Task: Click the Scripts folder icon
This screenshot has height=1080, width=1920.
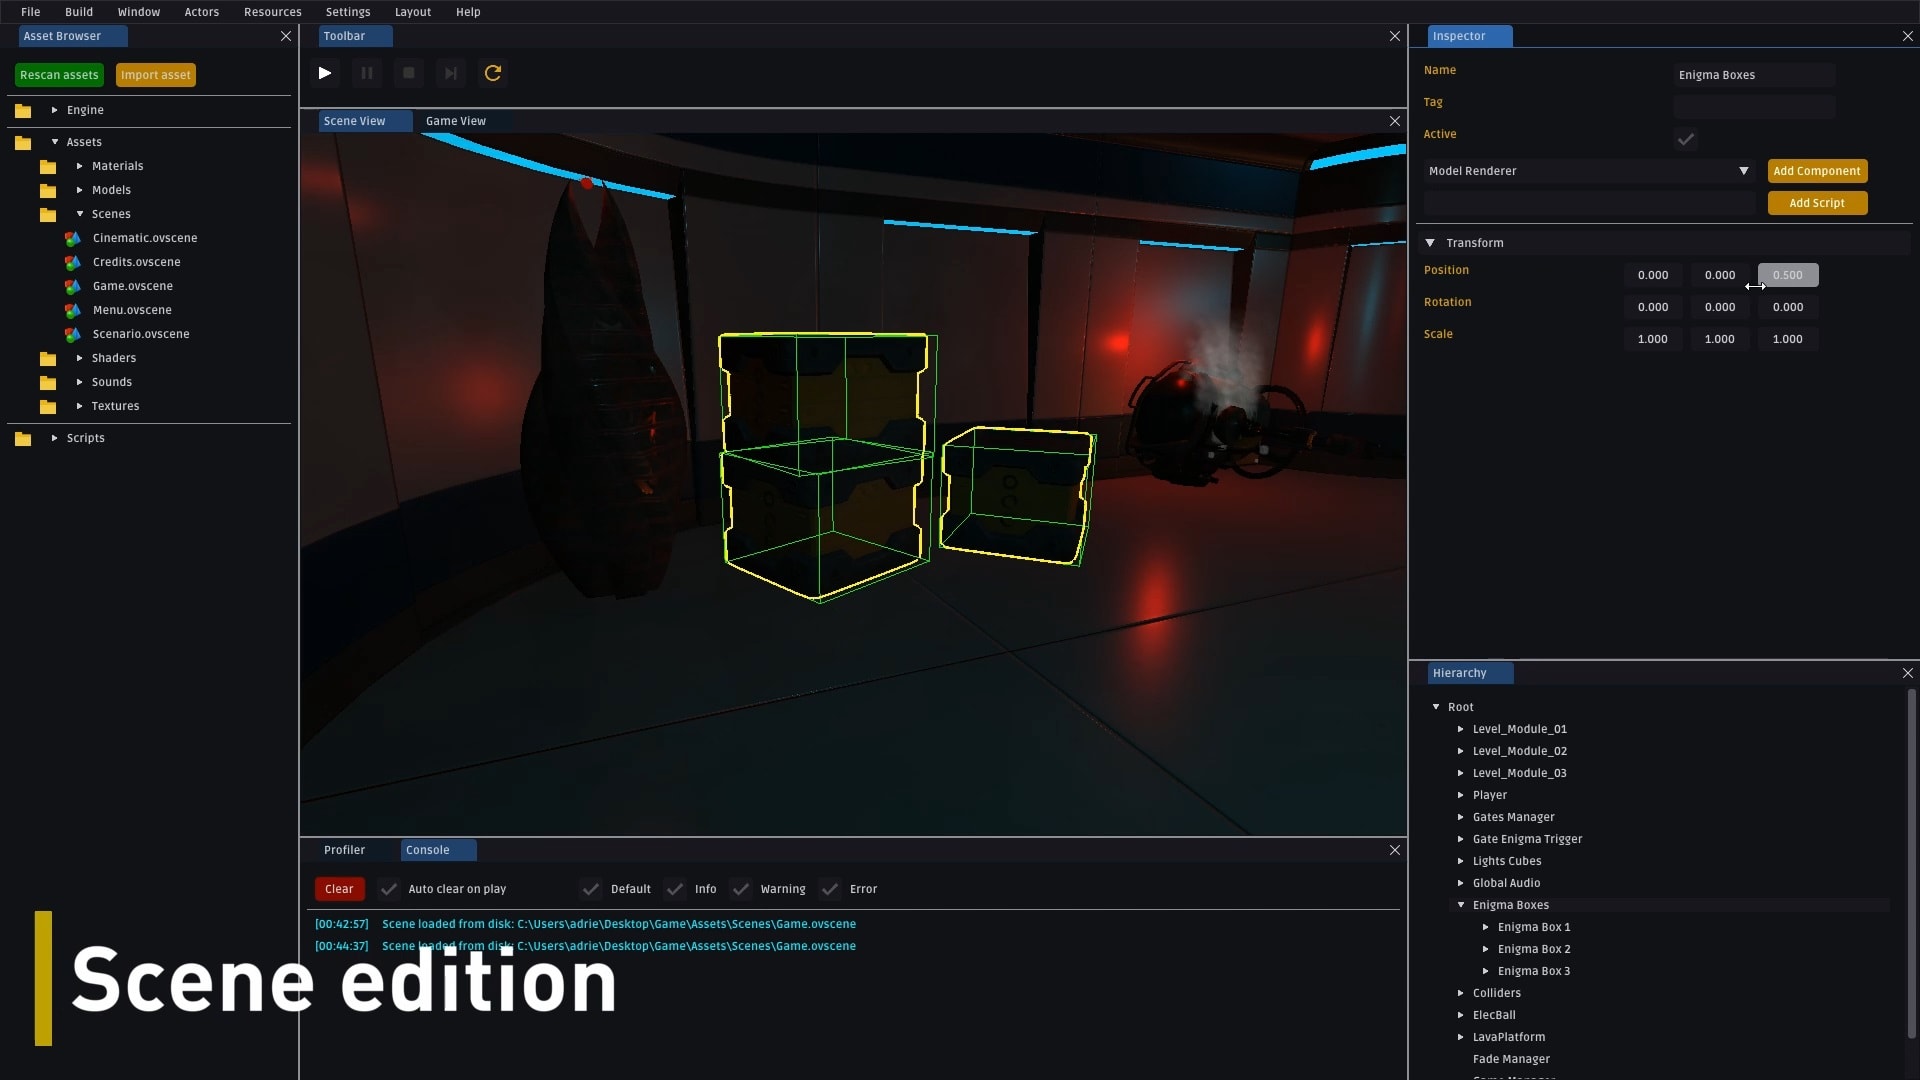Action: tap(23, 438)
